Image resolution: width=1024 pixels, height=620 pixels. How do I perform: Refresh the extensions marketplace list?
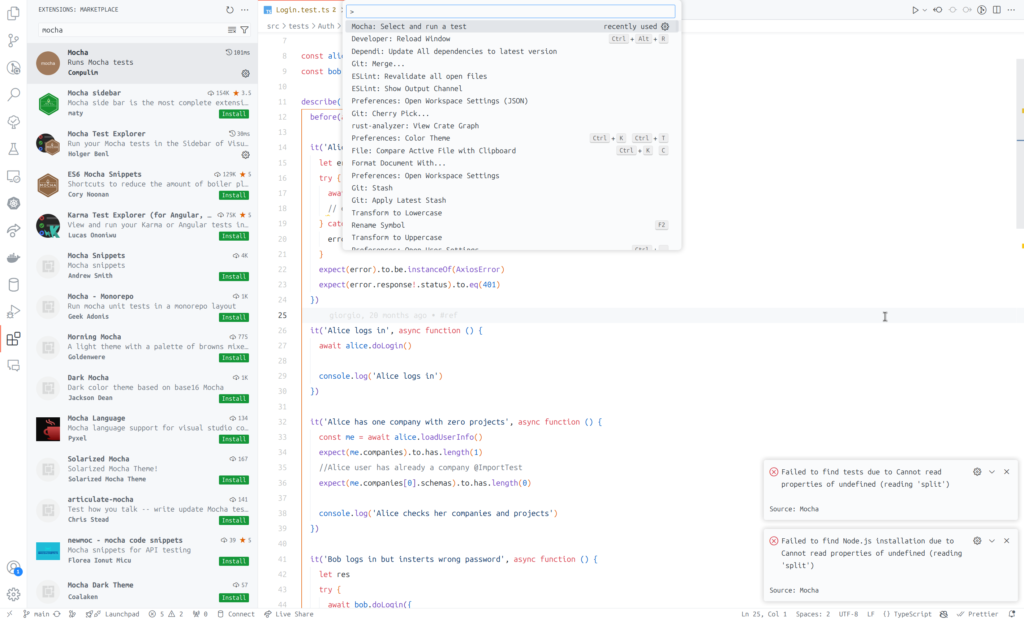click(230, 10)
